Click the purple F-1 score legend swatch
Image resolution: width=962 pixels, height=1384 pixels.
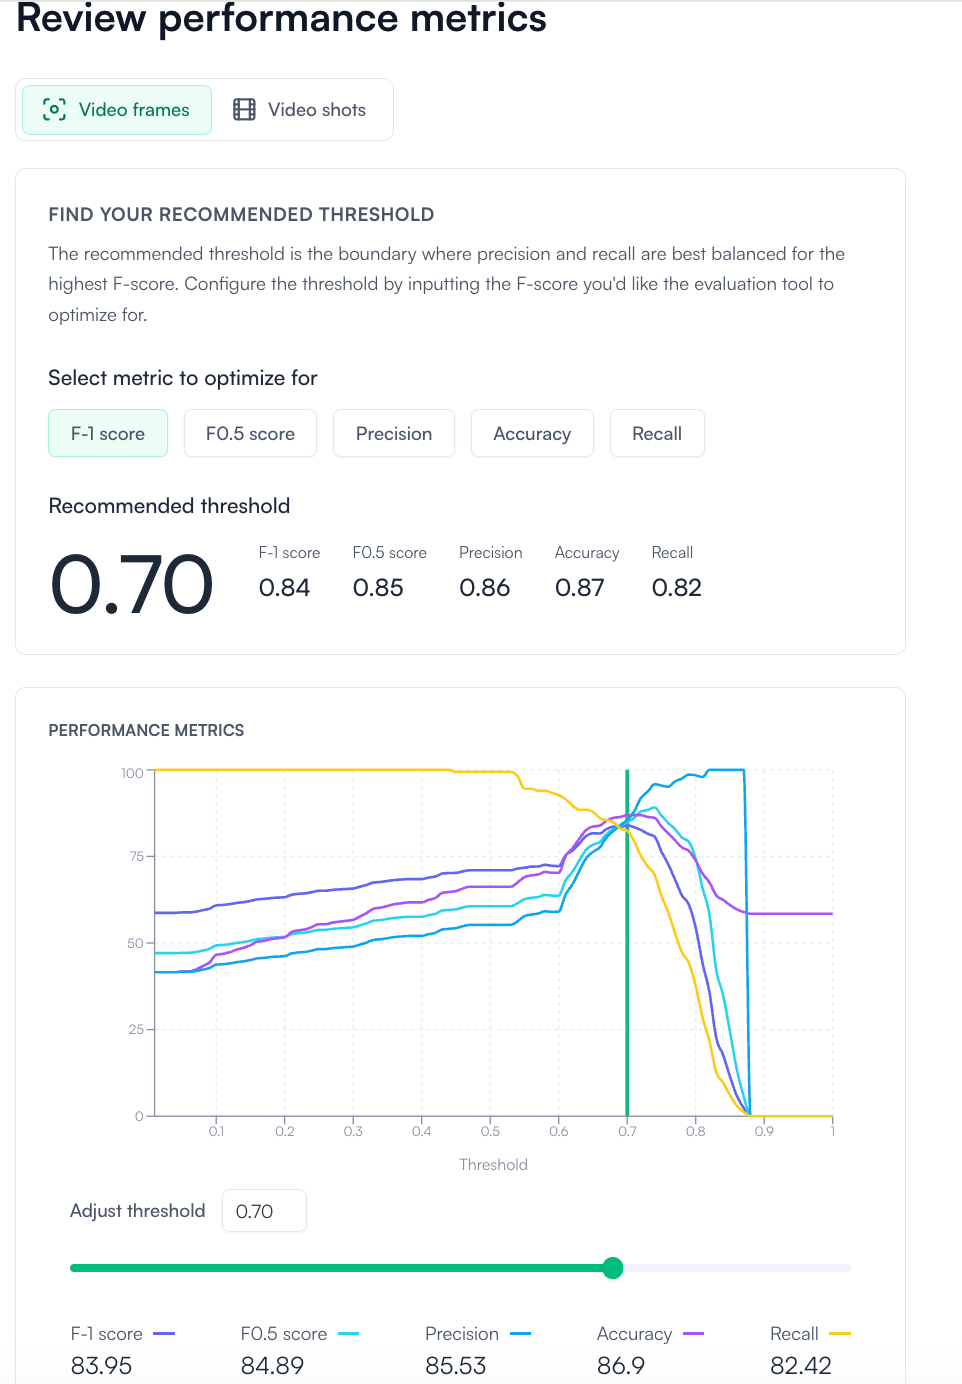(x=164, y=1334)
